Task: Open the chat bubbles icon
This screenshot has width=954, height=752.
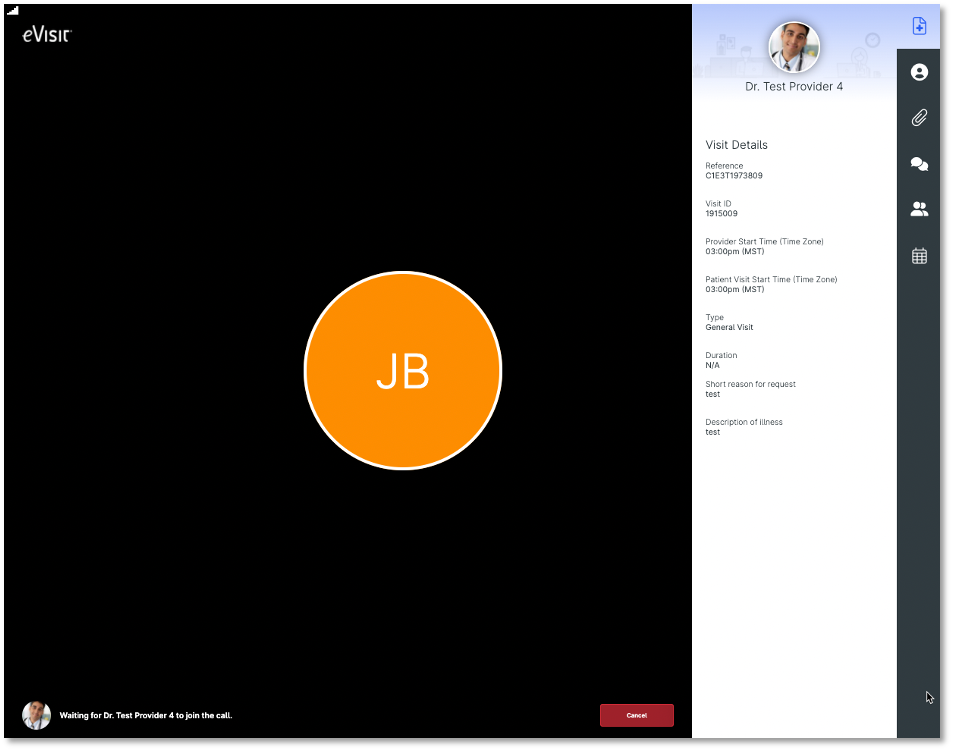Action: 919,164
